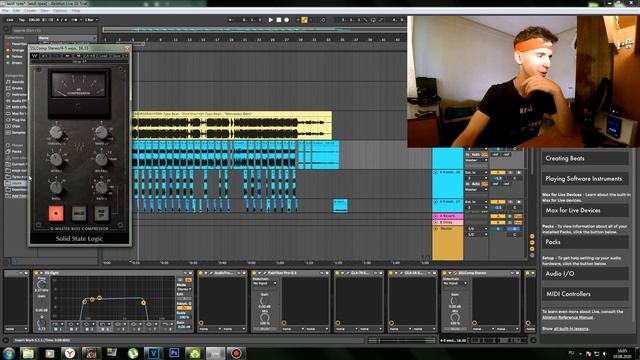Open the Playing Software Instruments lesson
This screenshot has height=360, width=640.
585,179
